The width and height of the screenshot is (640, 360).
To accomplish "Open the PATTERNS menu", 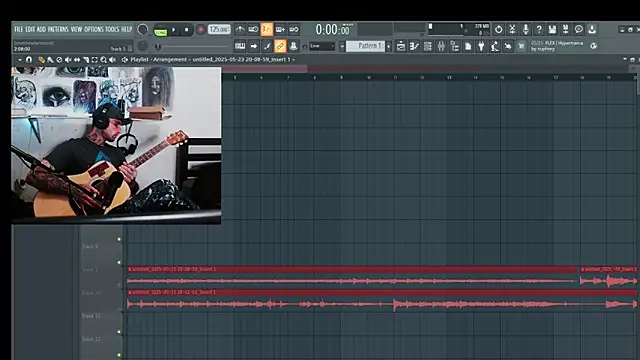I will tap(58, 29).
